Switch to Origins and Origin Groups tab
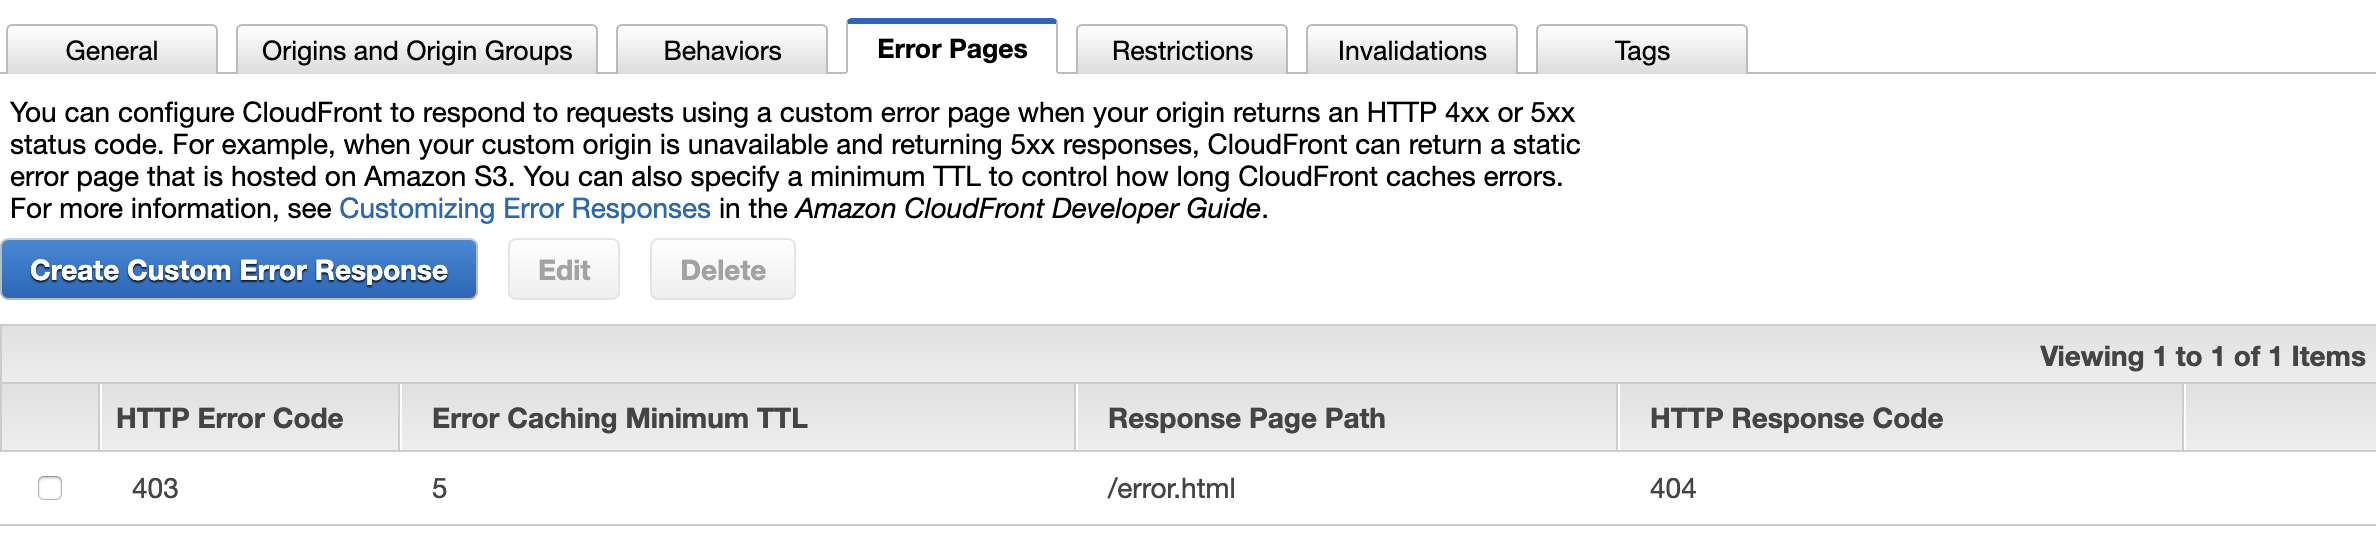Image resolution: width=2376 pixels, height=540 pixels. coord(417,50)
